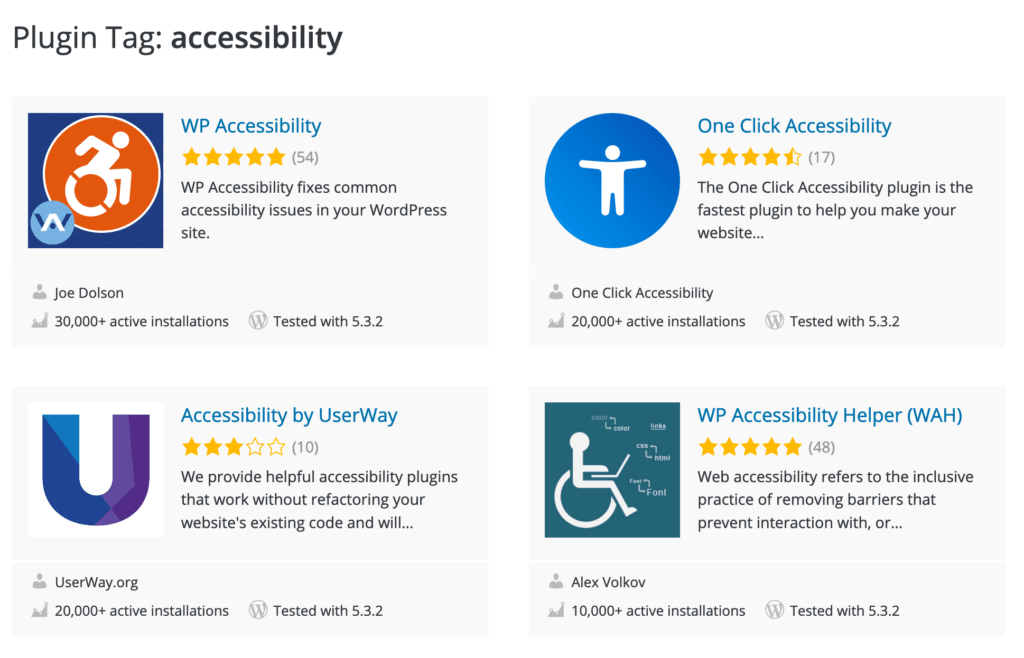Click the Alex Volkov author name
This screenshot has height=658, width=1024.
pyautogui.click(x=609, y=582)
